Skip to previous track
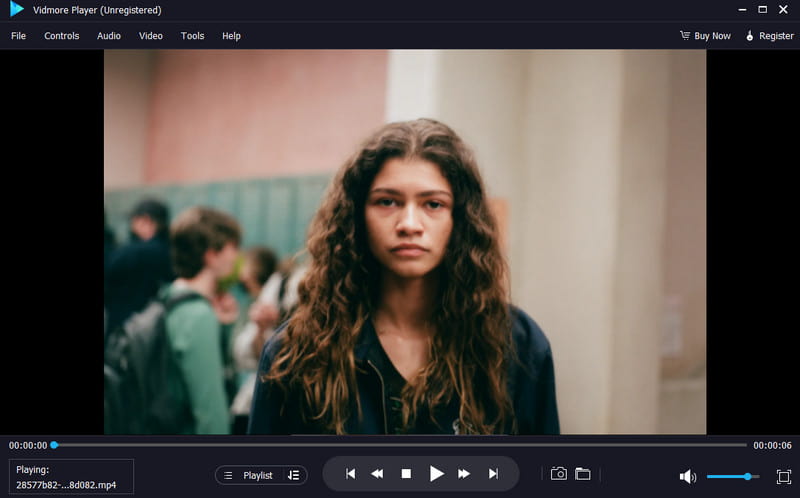Viewport: 800px width, 498px height. 350,474
